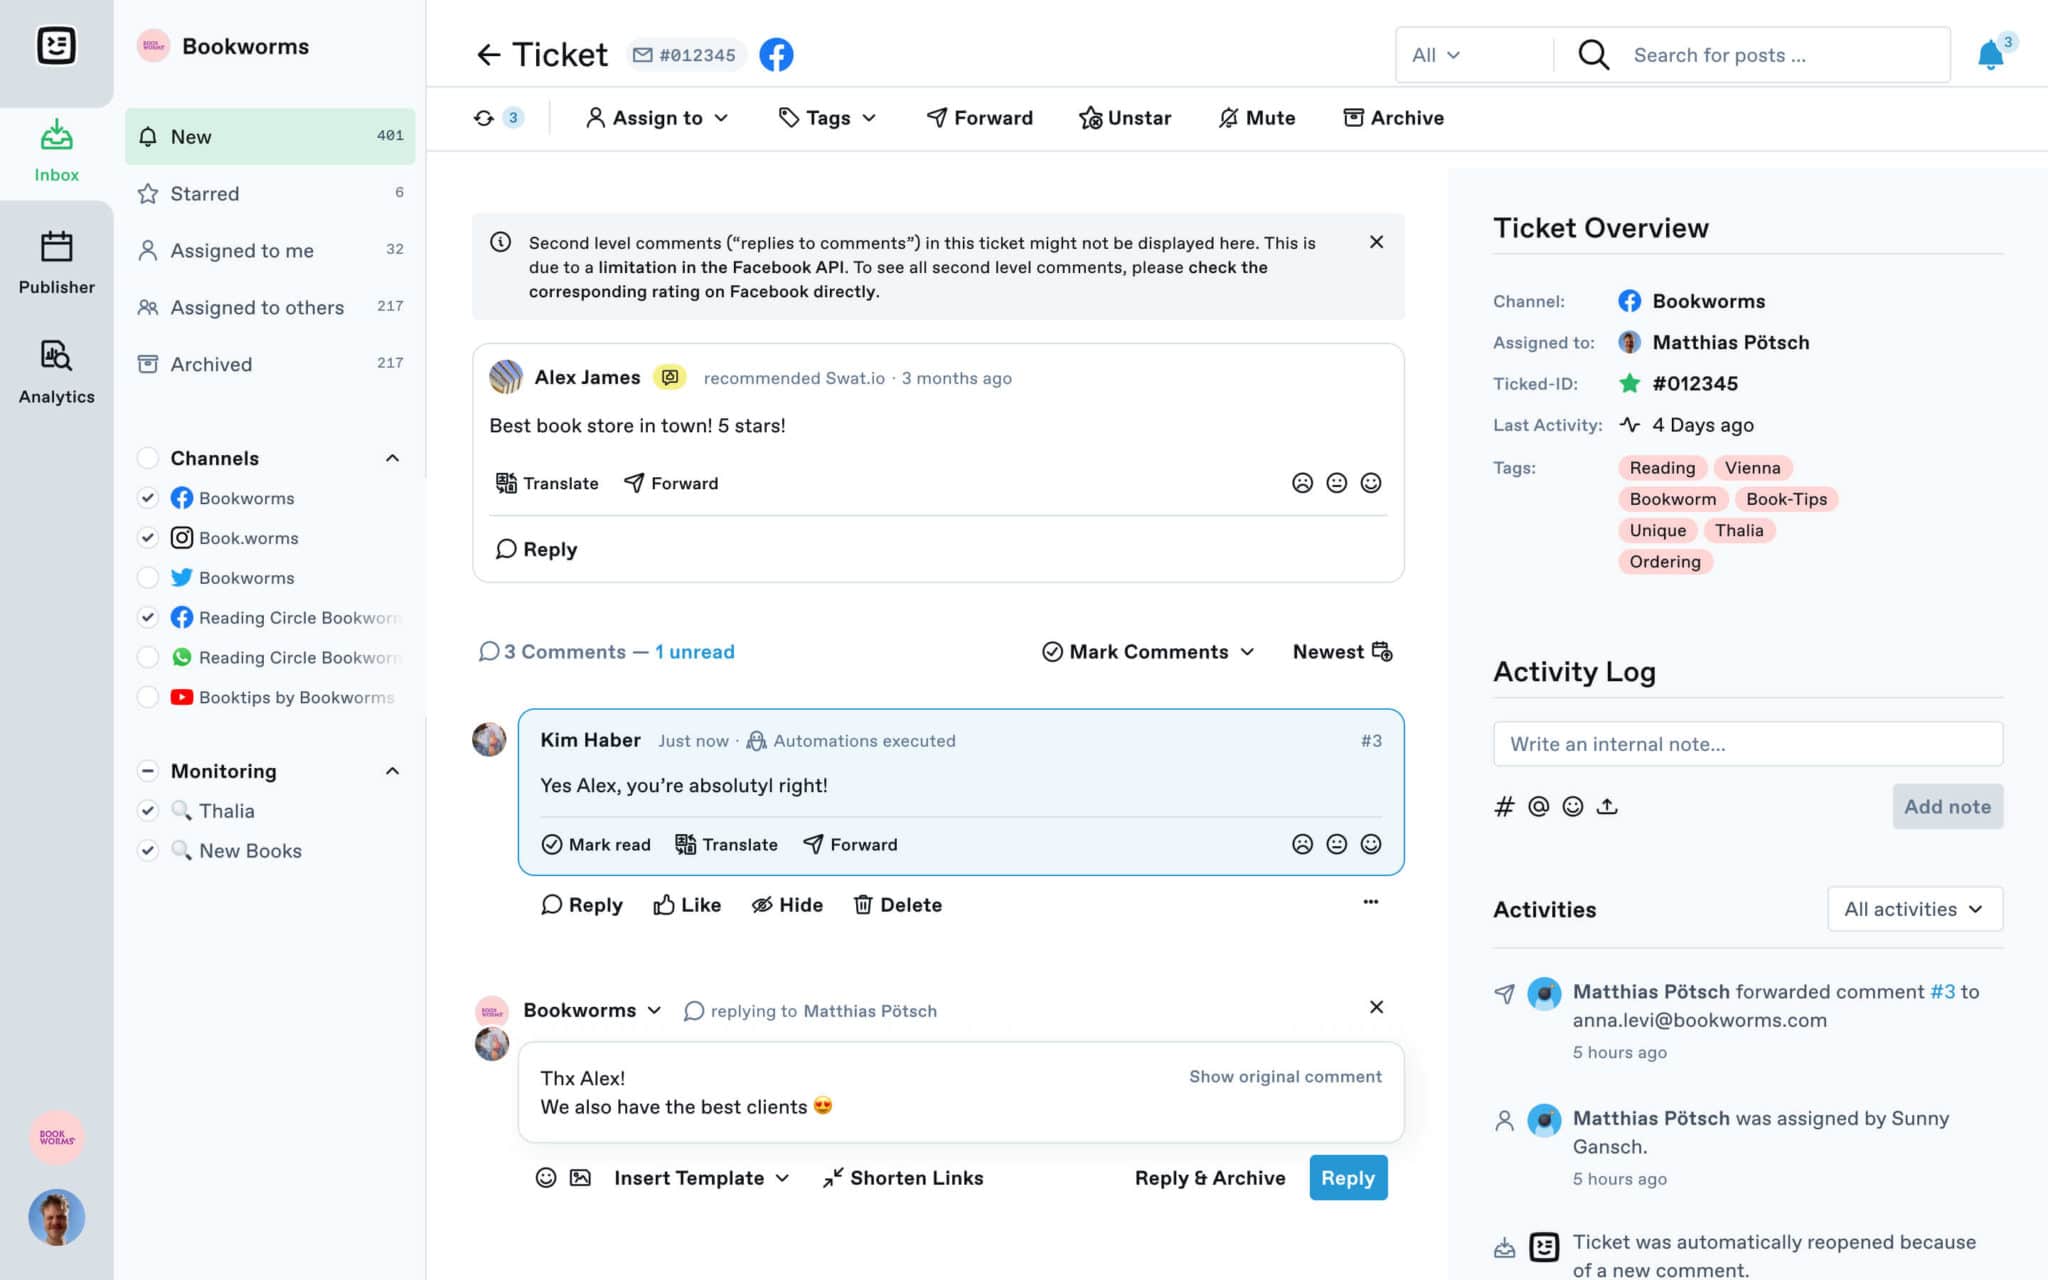This screenshot has height=1280, width=2048.
Task: Open the New inbox folder
Action: point(270,137)
